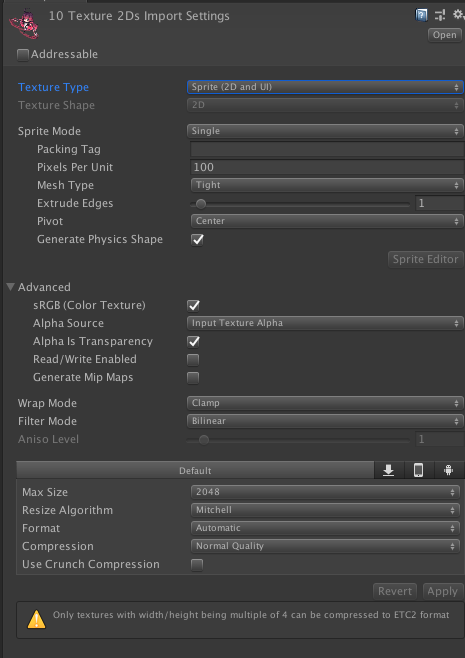
Task: Select the Standalone download-arrow platform tab
Action: pos(389,470)
